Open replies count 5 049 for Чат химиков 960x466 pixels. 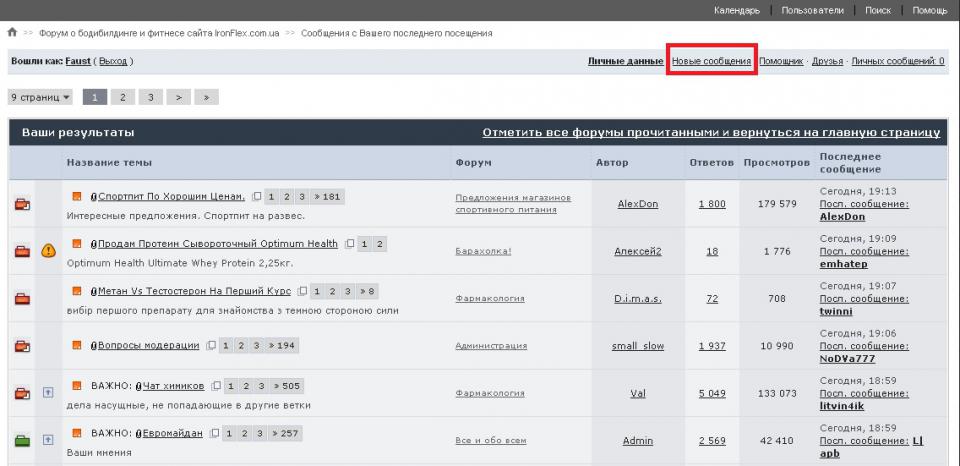(712, 393)
